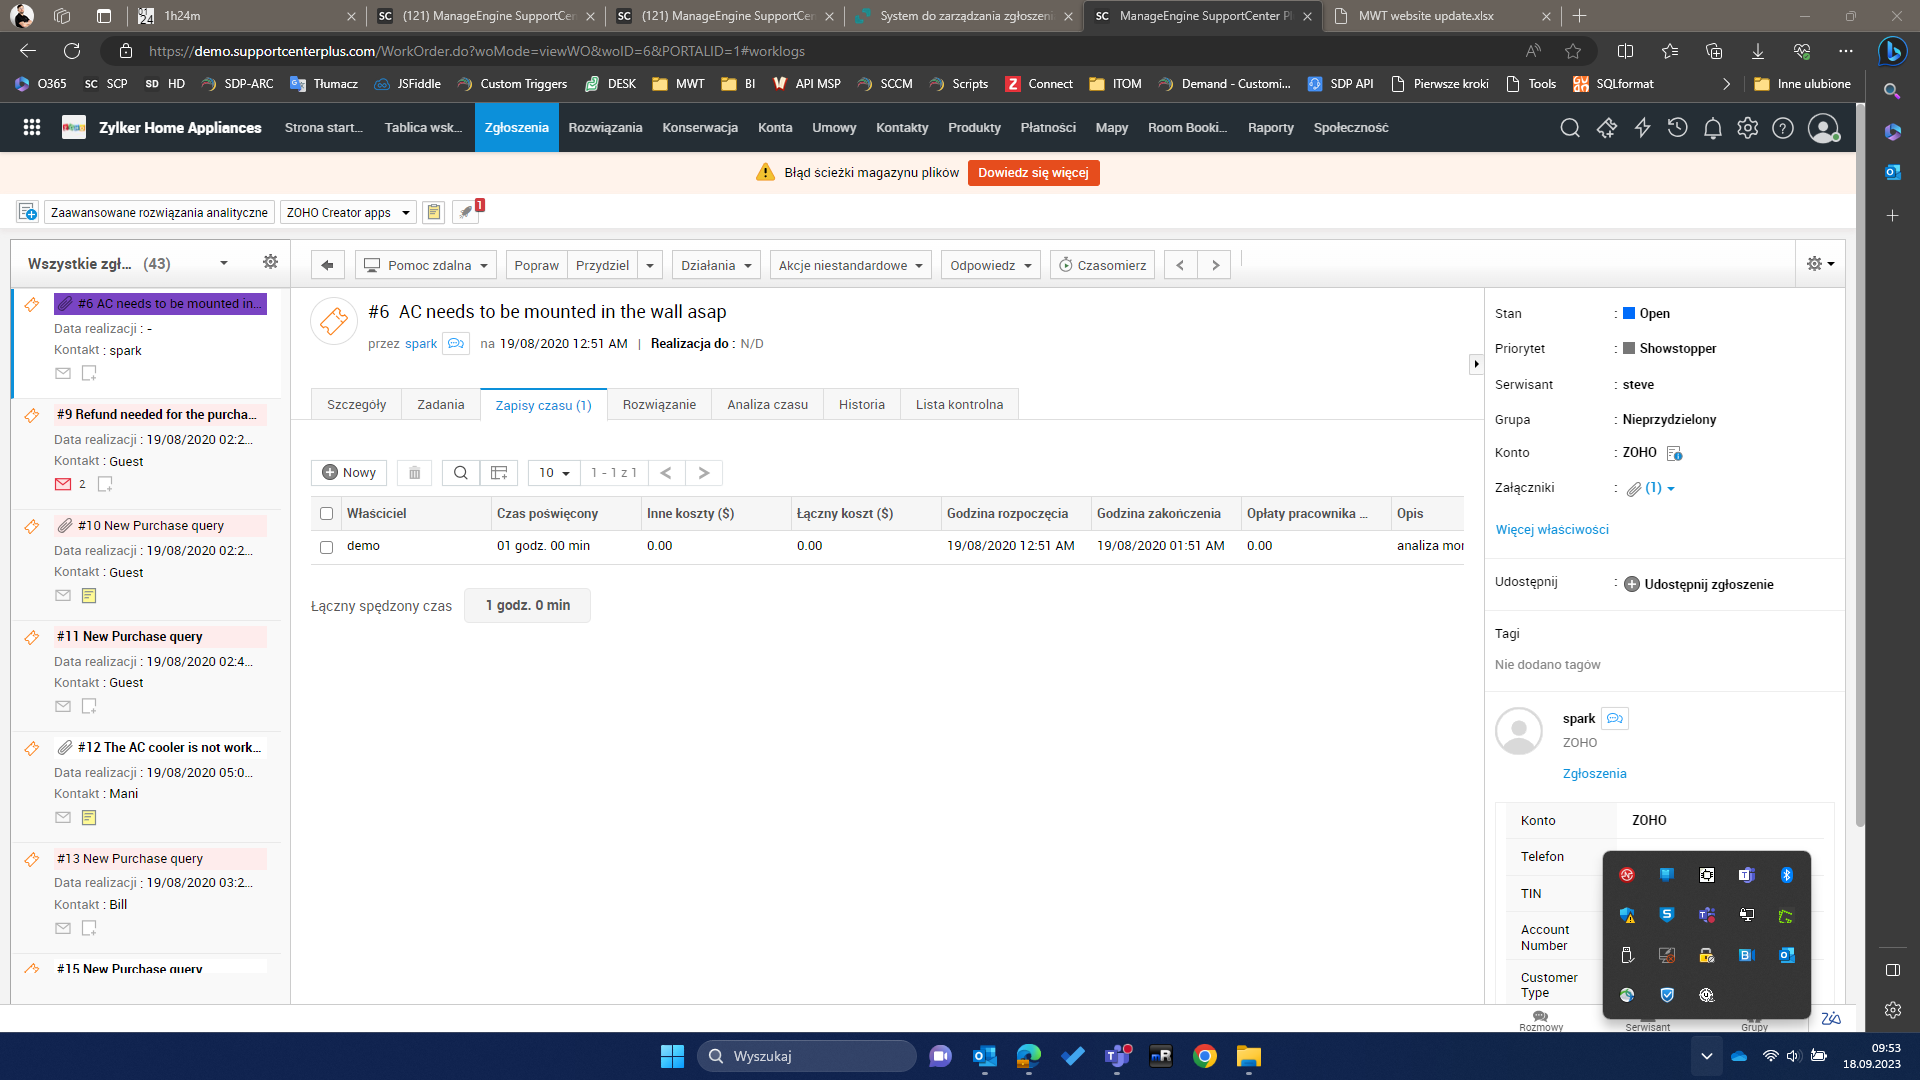Click the Windows taskbar search field
Image resolution: width=1920 pixels, height=1080 pixels.
806,1055
